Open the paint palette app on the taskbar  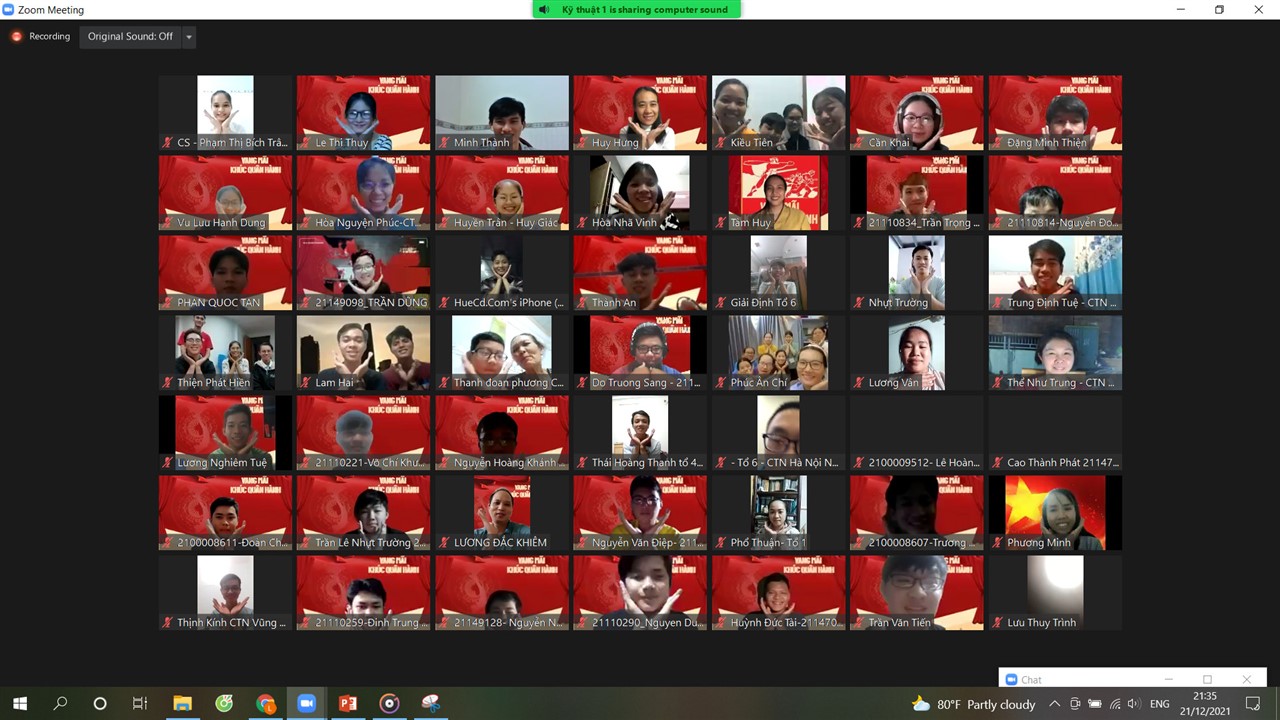(x=430, y=704)
